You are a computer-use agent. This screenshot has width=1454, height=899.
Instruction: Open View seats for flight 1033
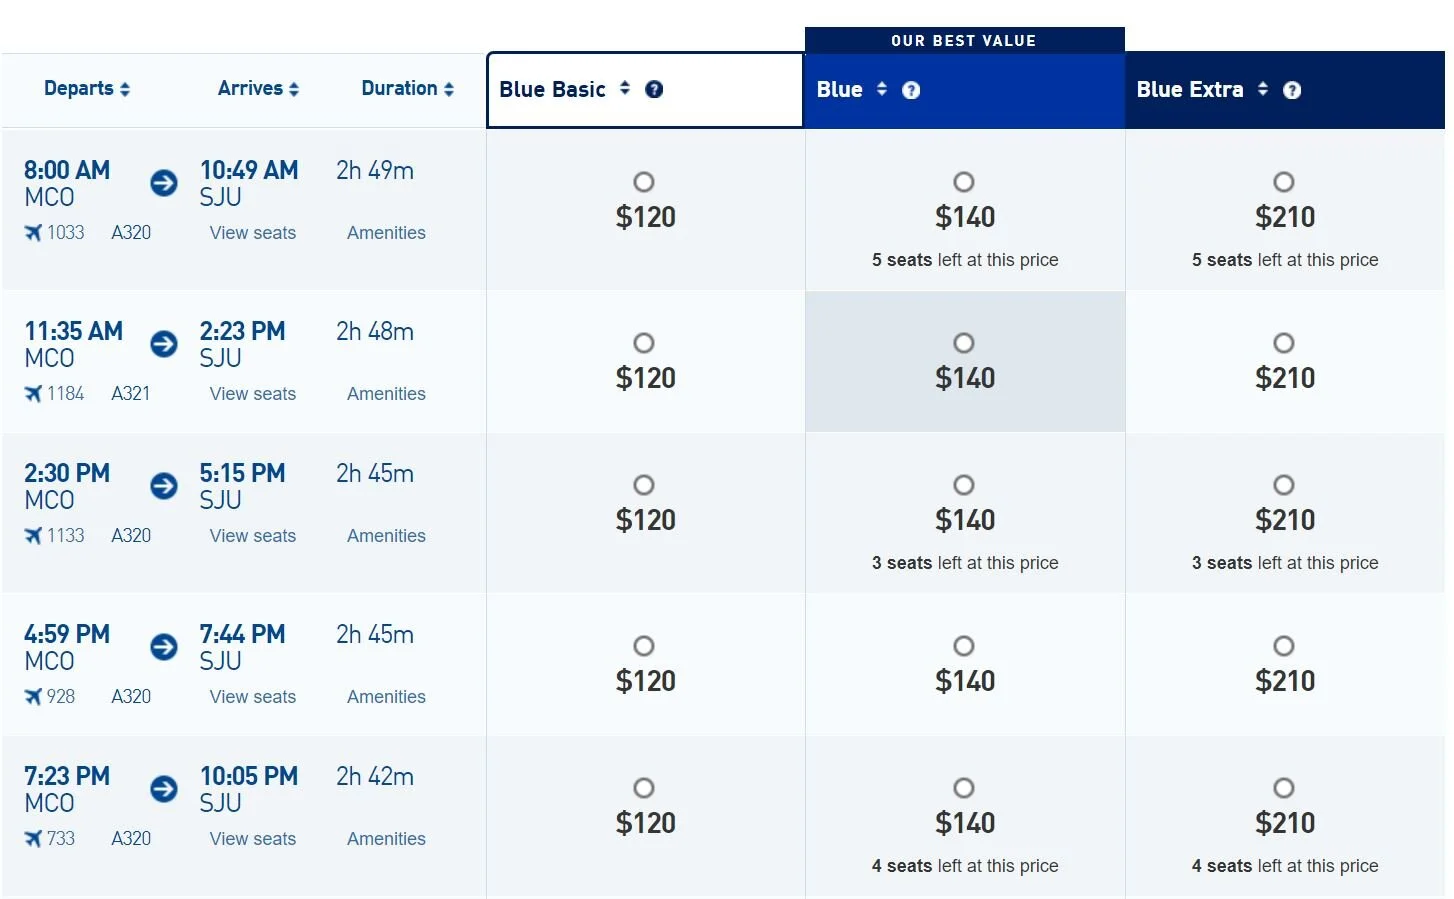click(253, 233)
